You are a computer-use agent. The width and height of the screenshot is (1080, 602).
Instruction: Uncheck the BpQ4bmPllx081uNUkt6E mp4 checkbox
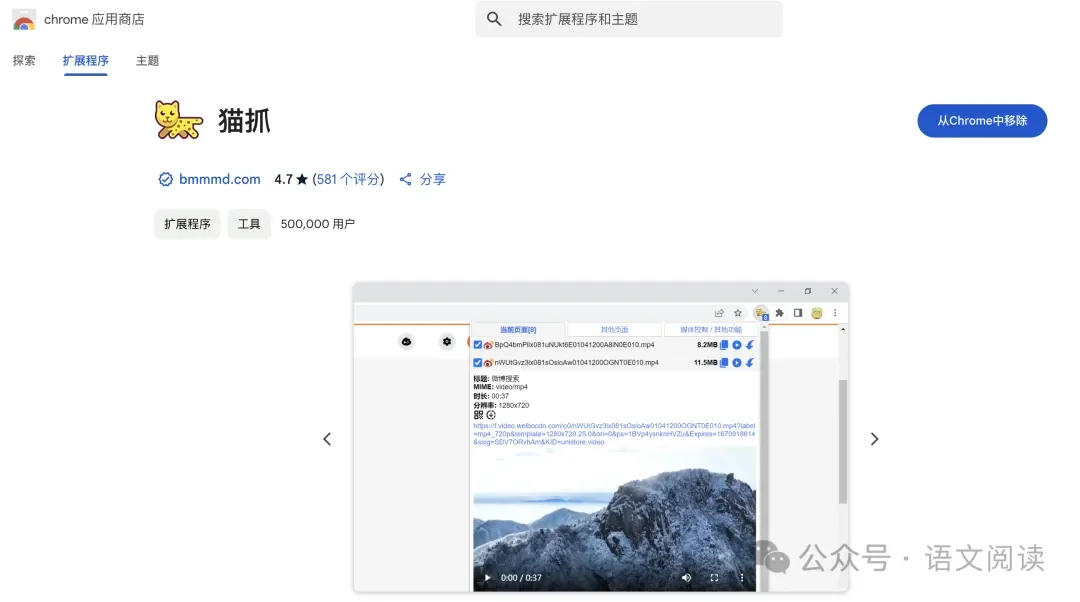476,345
